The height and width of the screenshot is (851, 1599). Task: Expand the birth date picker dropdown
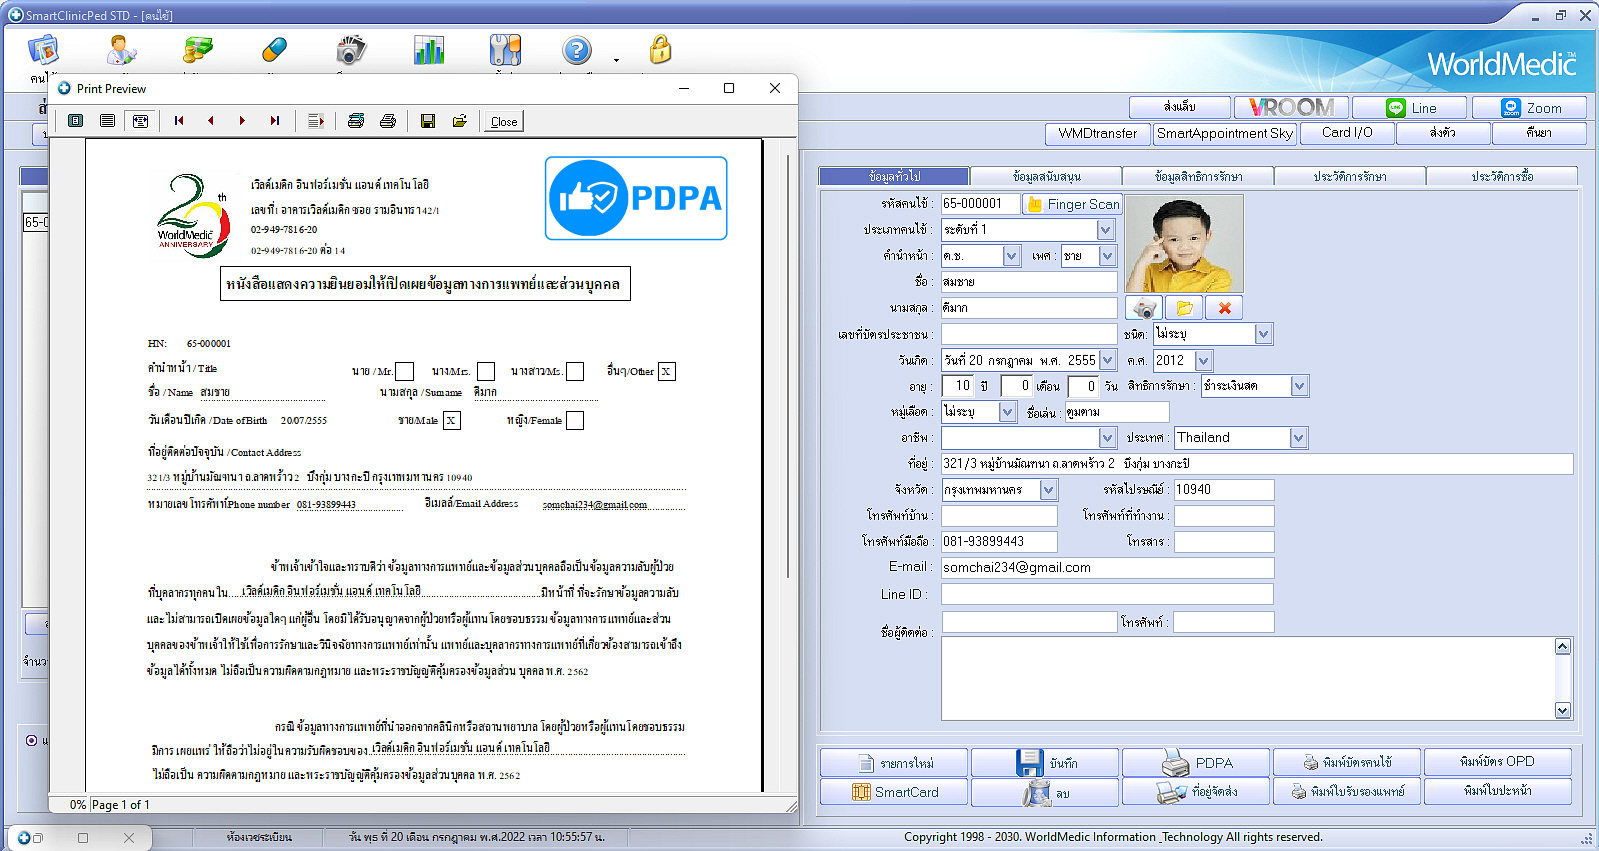[x=1107, y=360]
